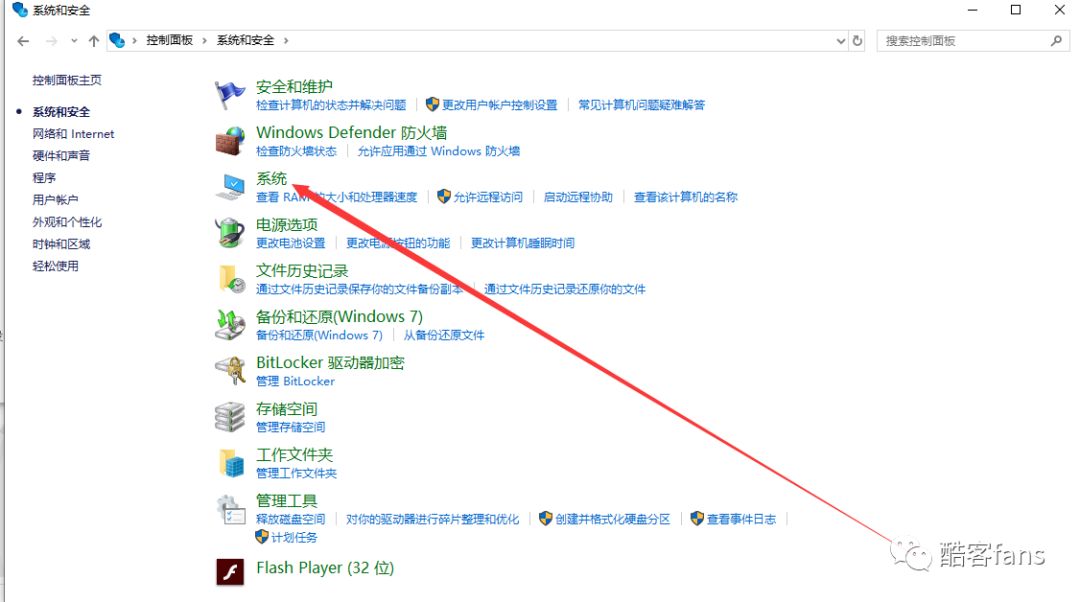This screenshot has width=1080, height=602.
Task: Open 用户帐户 category in sidebar
Action: [55, 200]
